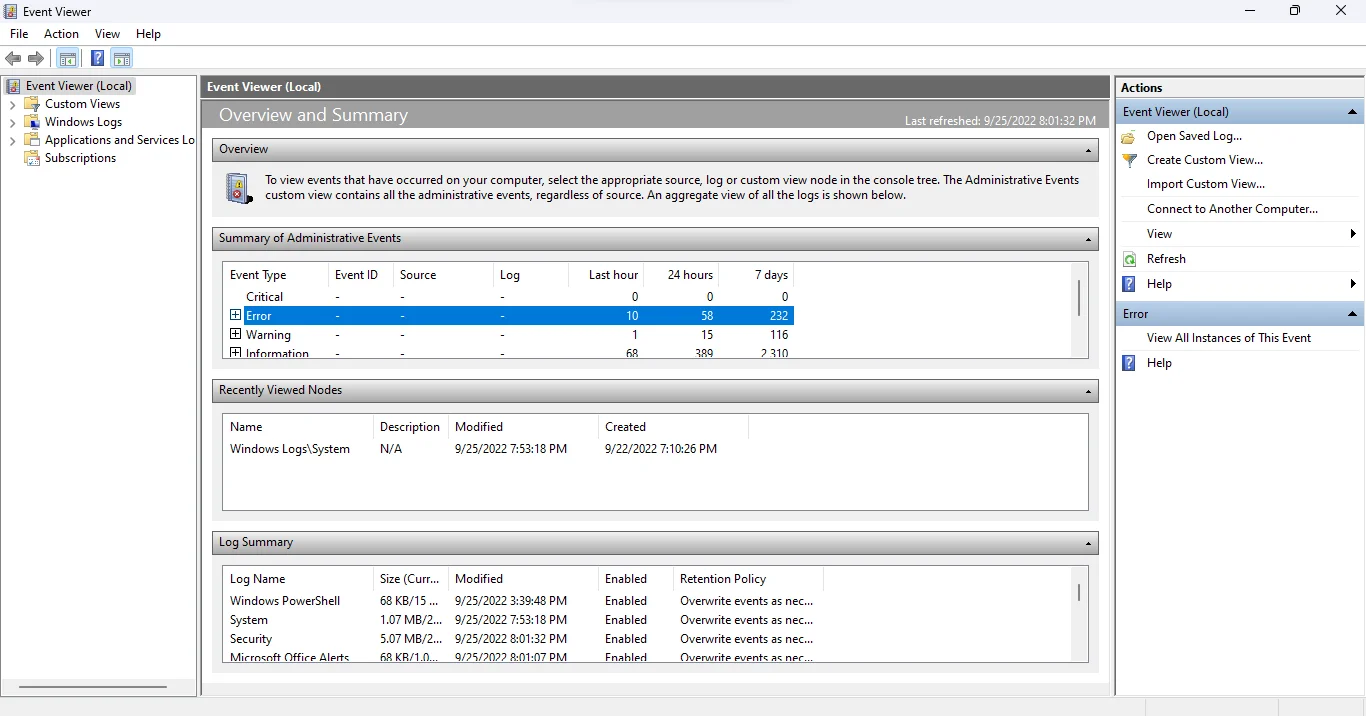
Task: Select the Subscriptions tree item
Action: 80,158
